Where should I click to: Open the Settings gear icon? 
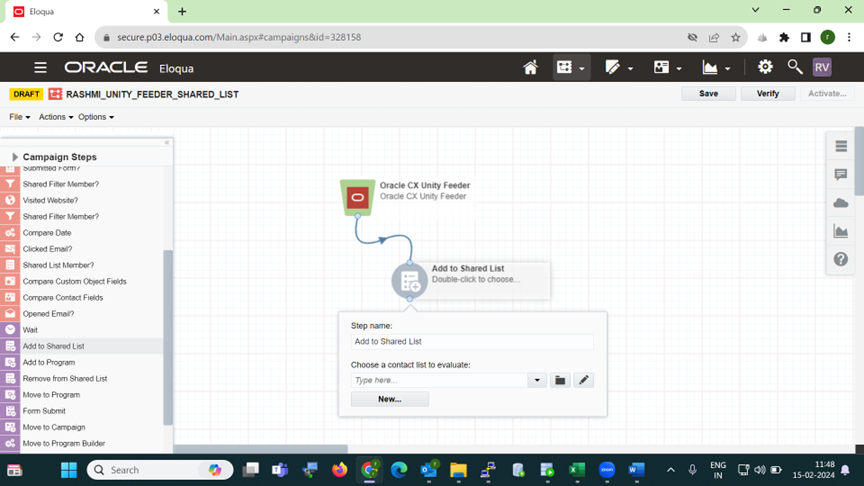(x=765, y=67)
